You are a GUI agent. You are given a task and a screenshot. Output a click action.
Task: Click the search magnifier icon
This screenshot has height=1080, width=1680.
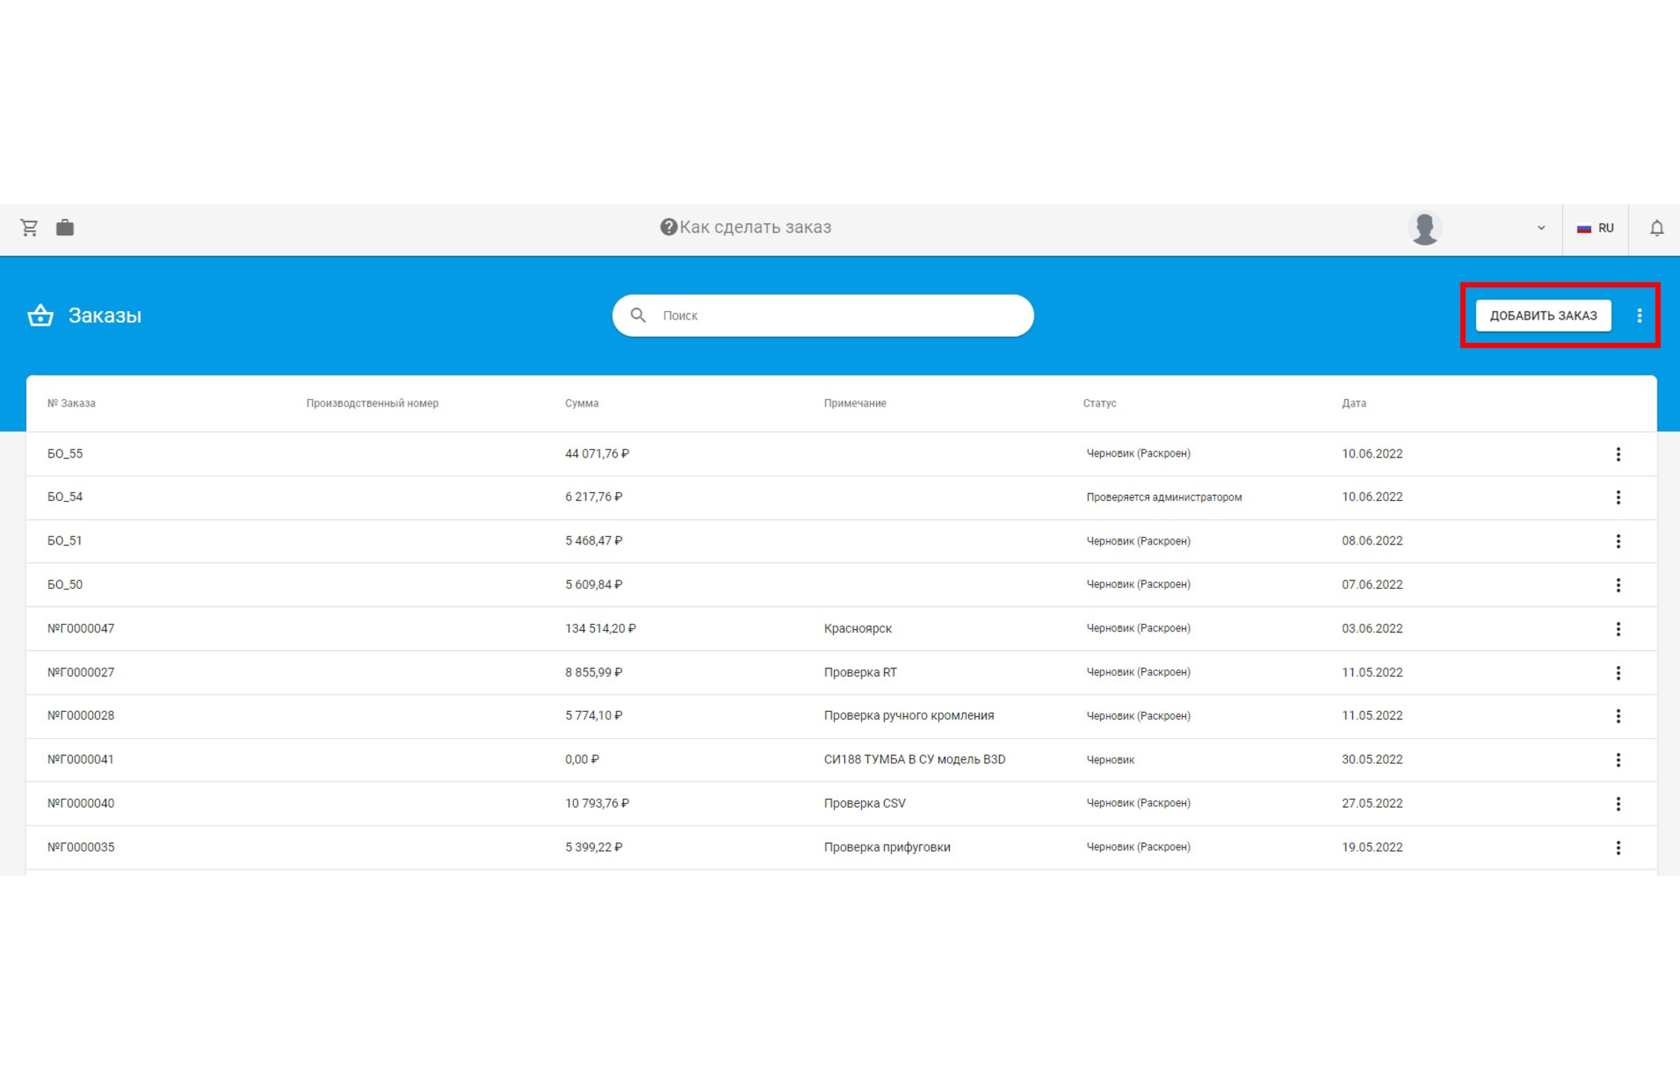pos(638,315)
